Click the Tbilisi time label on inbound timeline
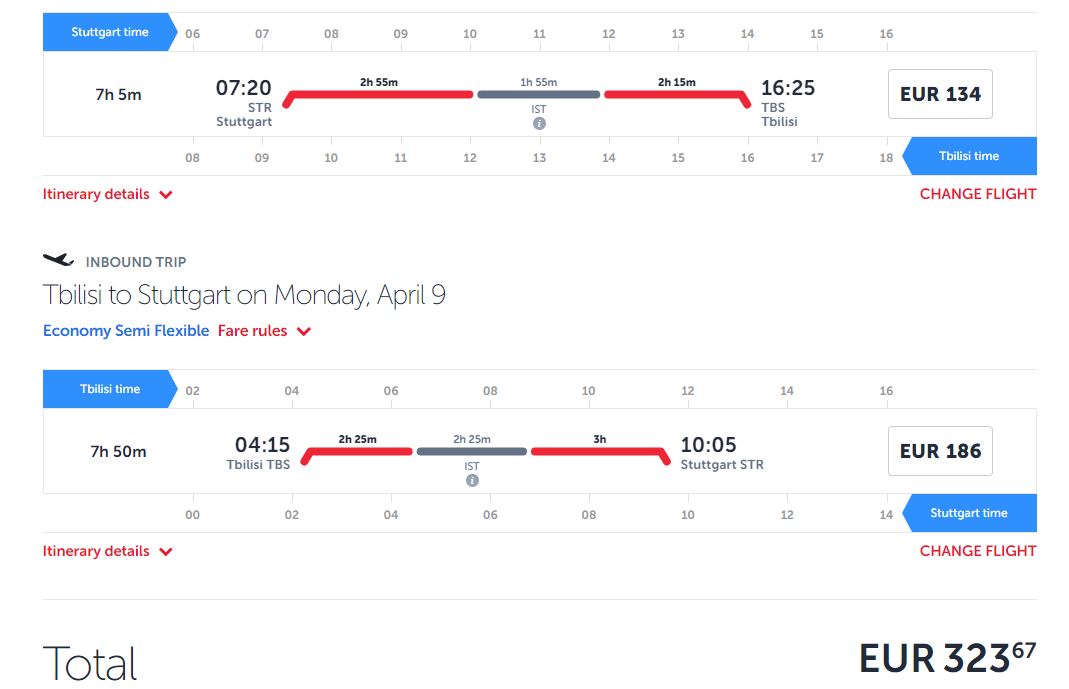 [x=109, y=389]
